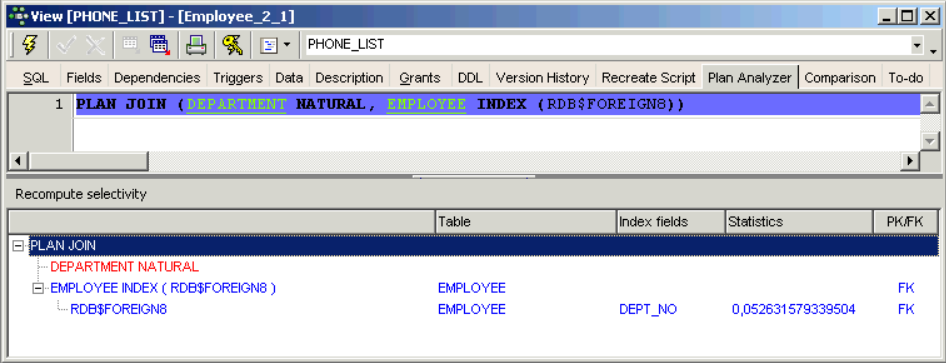Open the dropdown arrow next to document icon
Viewport: 946px width, 363px height.
pyautogui.click(x=287, y=45)
